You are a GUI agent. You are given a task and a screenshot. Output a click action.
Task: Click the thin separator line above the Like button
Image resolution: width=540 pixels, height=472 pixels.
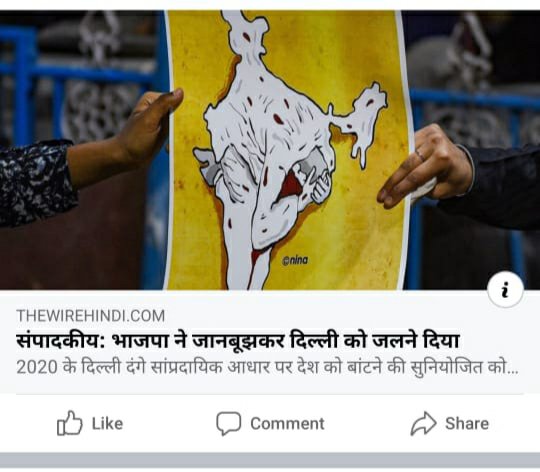tap(270, 394)
